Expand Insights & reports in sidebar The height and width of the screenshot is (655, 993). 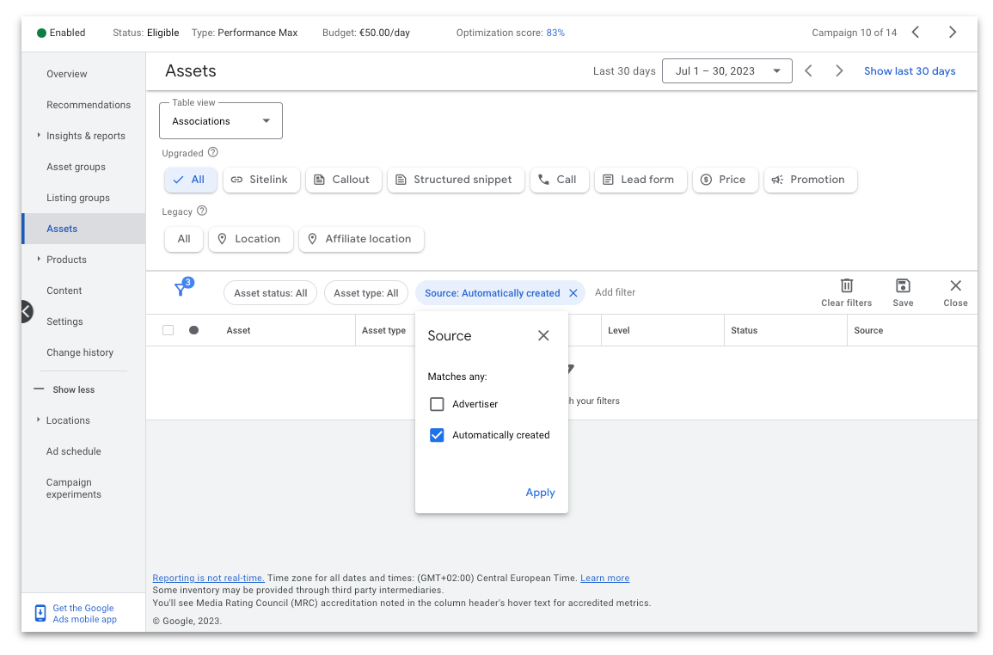[x=85, y=136]
